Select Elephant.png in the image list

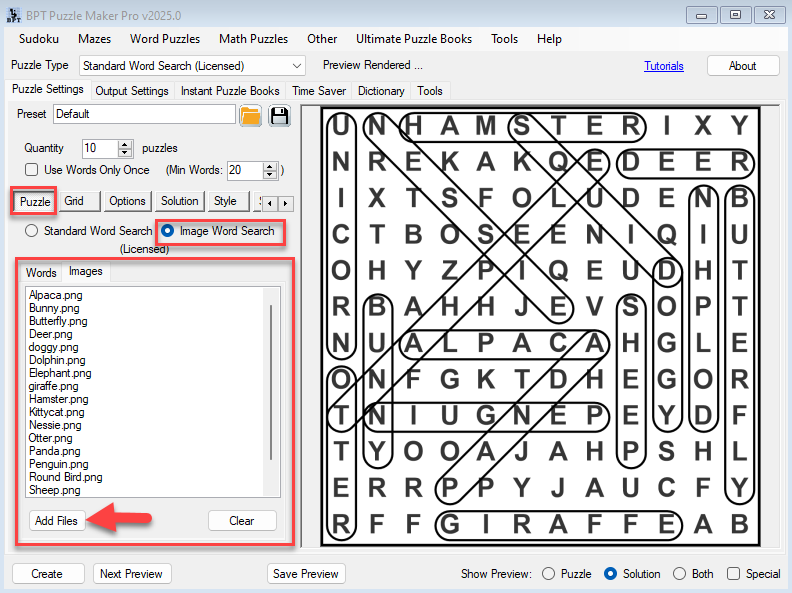(60, 373)
